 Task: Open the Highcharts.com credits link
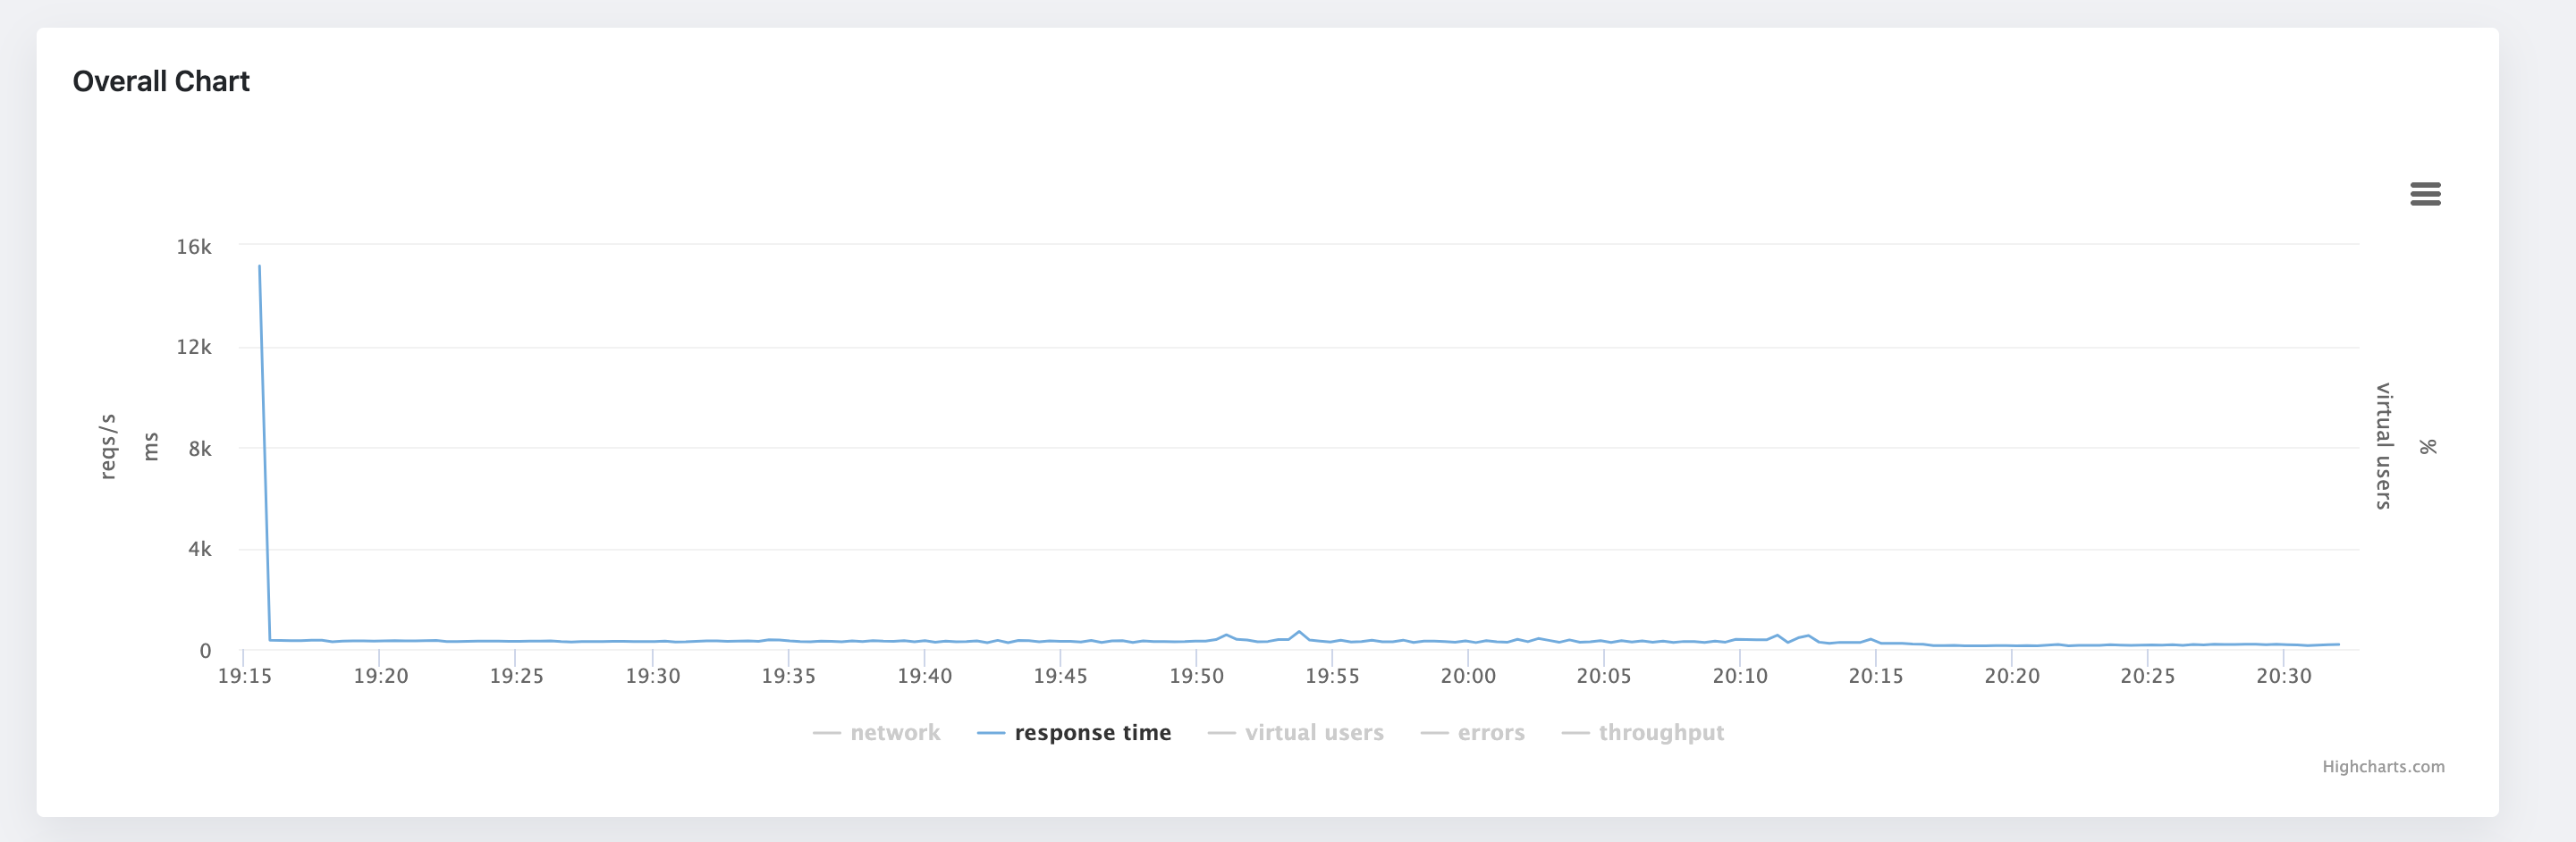[2383, 767]
